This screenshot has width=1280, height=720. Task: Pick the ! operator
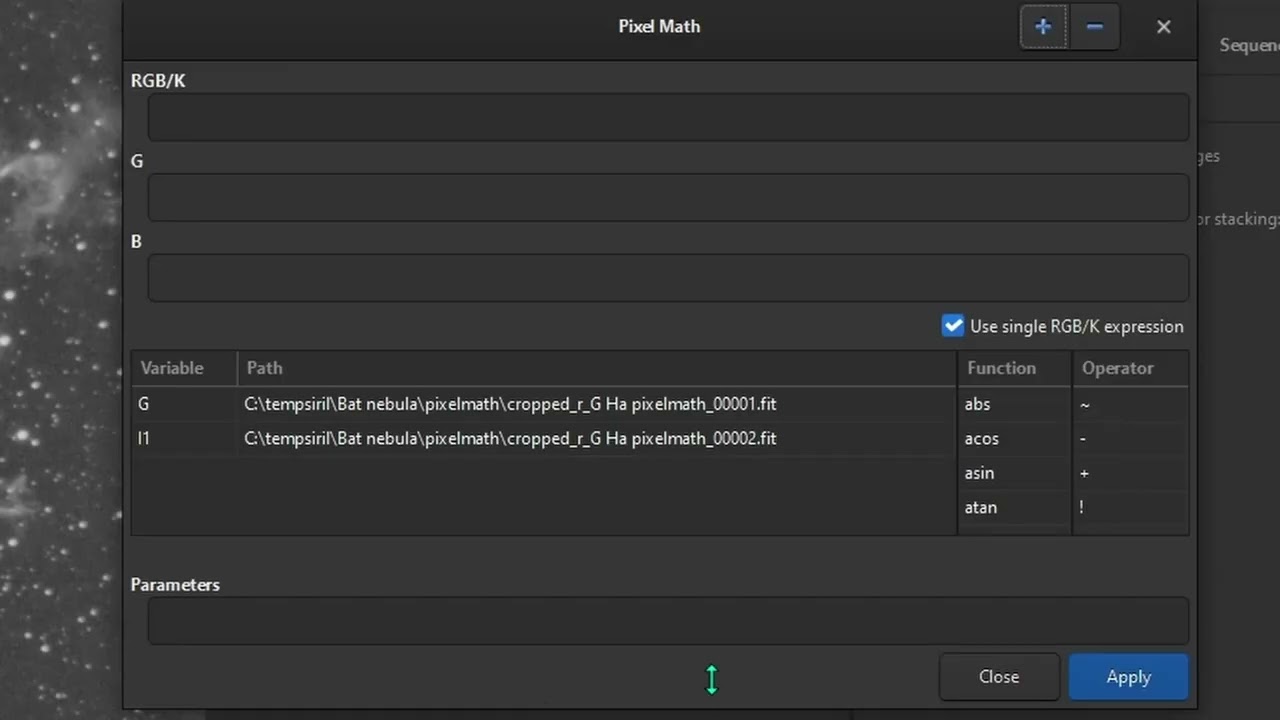click(x=1130, y=507)
